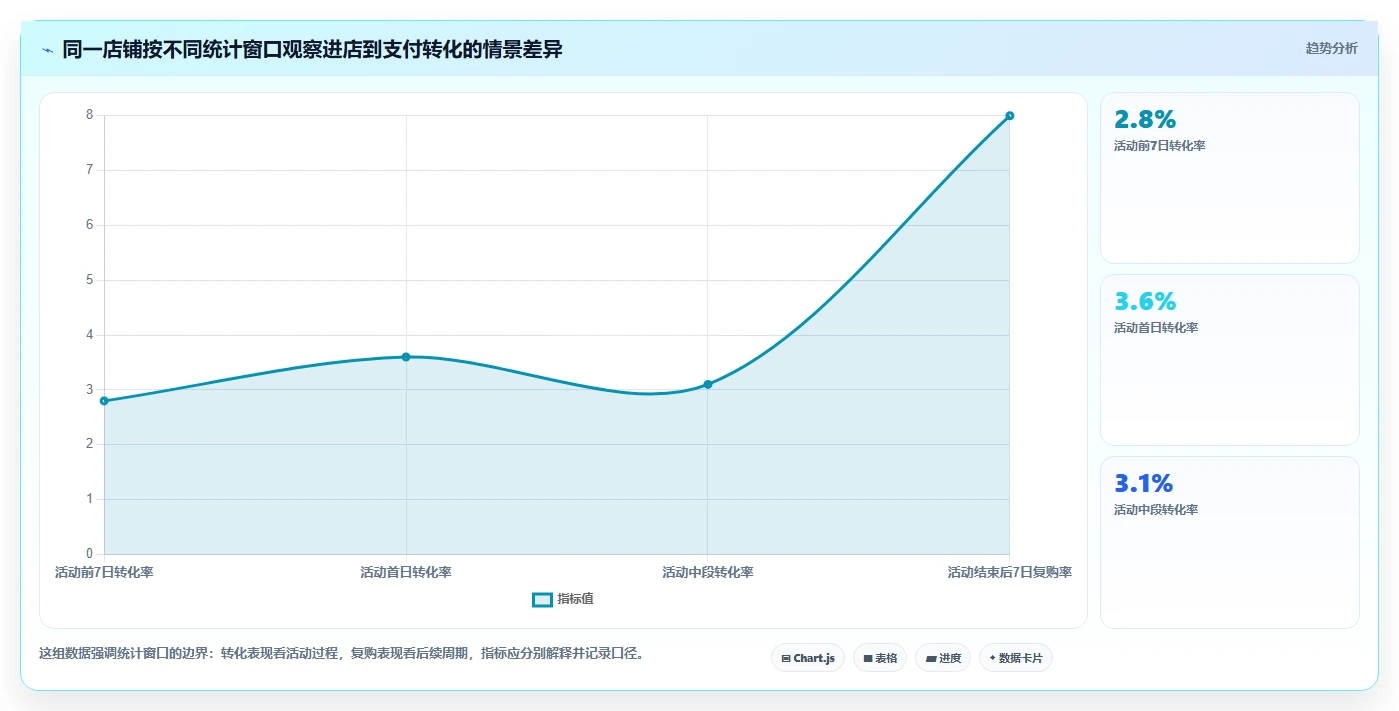1399x711 pixels.
Task: Click the data point for 活动结束后7日复购率
Action: pos(1009,116)
